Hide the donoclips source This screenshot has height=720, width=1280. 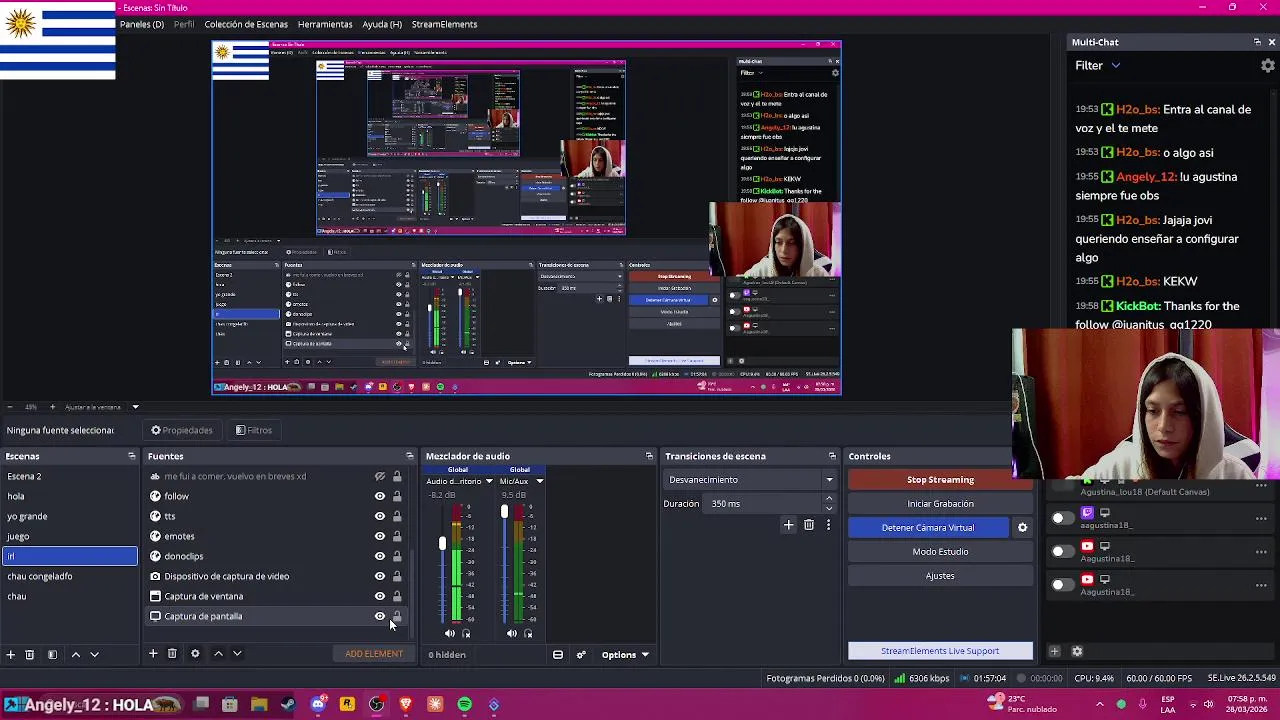tap(380, 556)
